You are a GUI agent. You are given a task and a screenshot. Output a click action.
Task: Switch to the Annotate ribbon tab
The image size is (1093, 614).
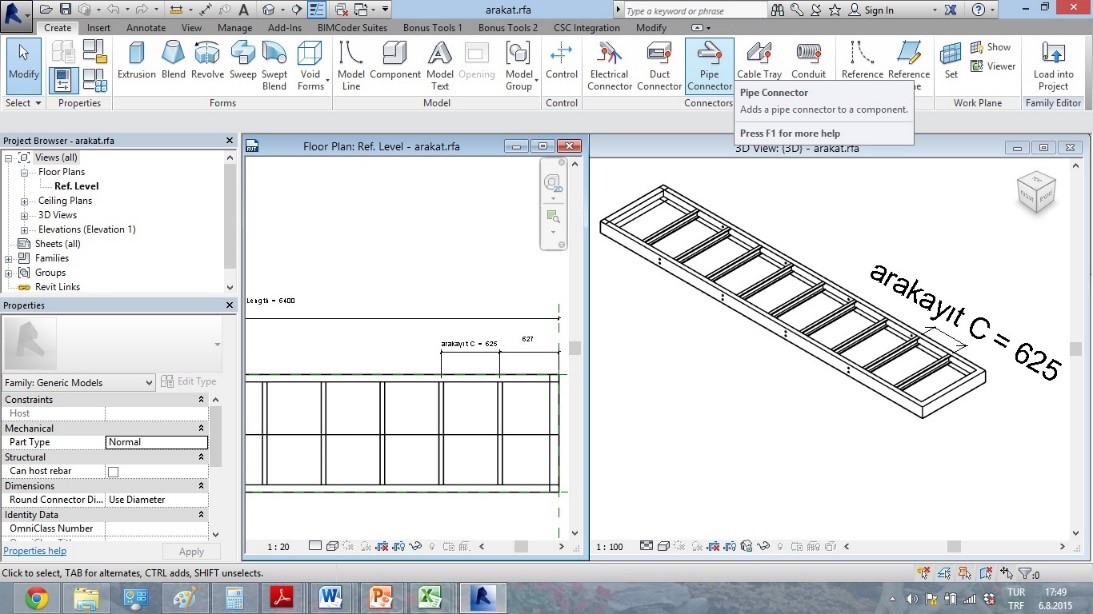(x=146, y=28)
